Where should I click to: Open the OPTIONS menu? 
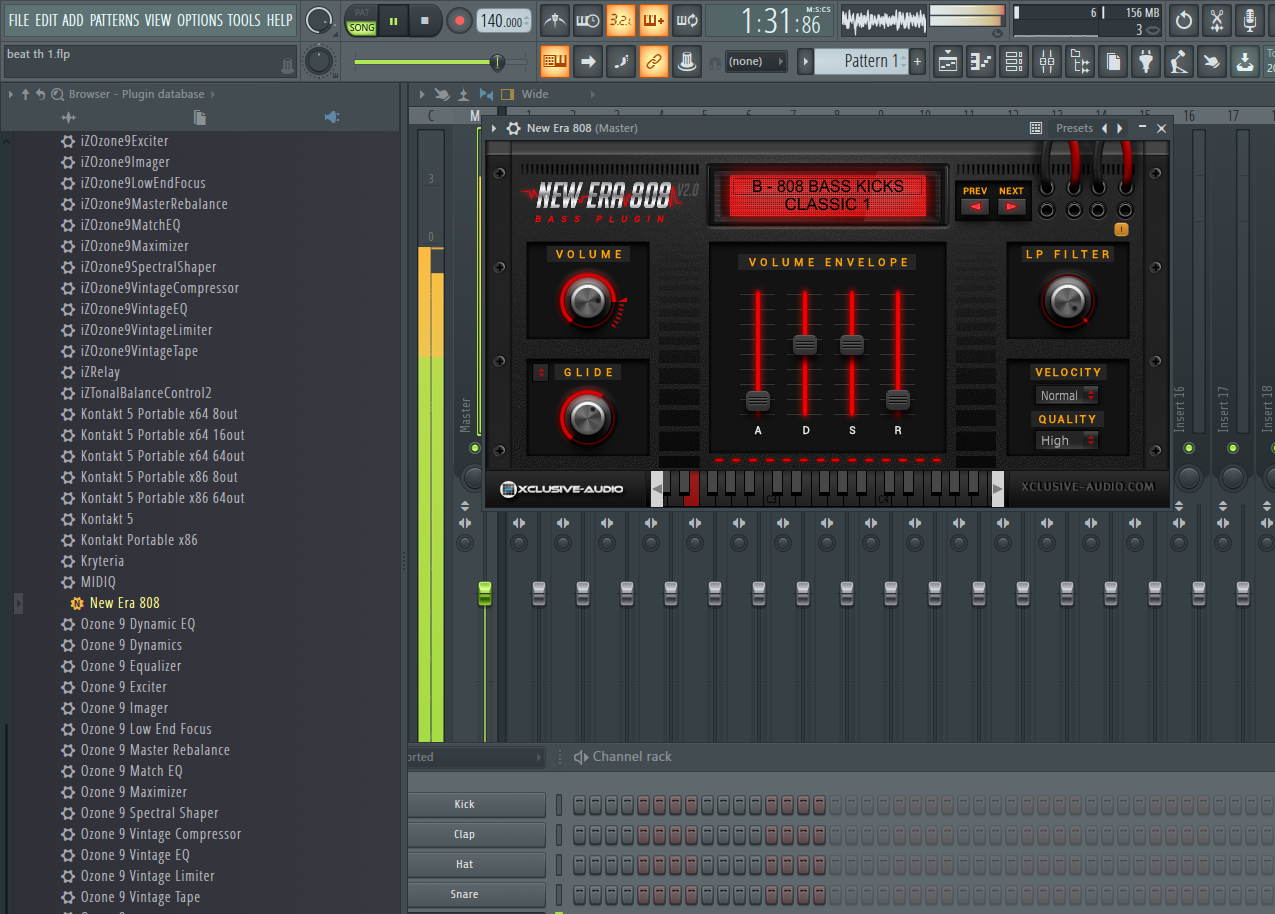199,20
